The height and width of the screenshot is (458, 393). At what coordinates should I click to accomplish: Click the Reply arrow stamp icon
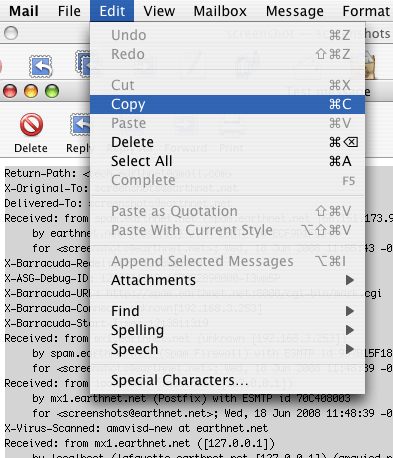(80, 124)
